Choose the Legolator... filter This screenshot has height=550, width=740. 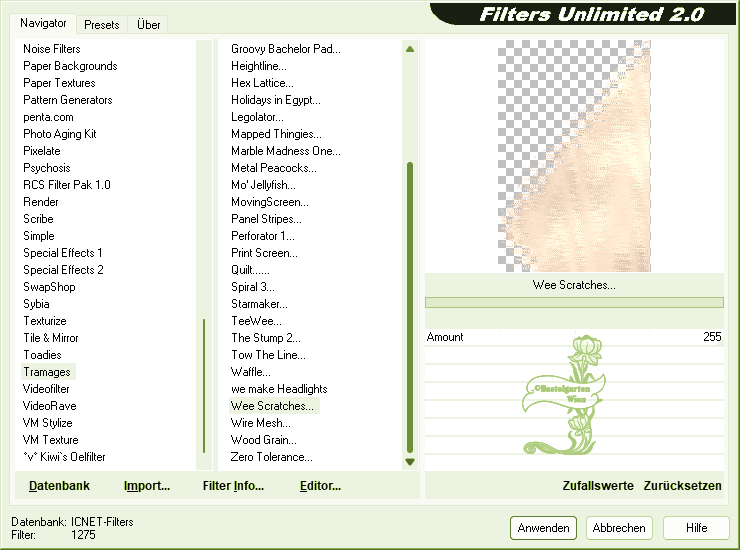[x=257, y=117]
